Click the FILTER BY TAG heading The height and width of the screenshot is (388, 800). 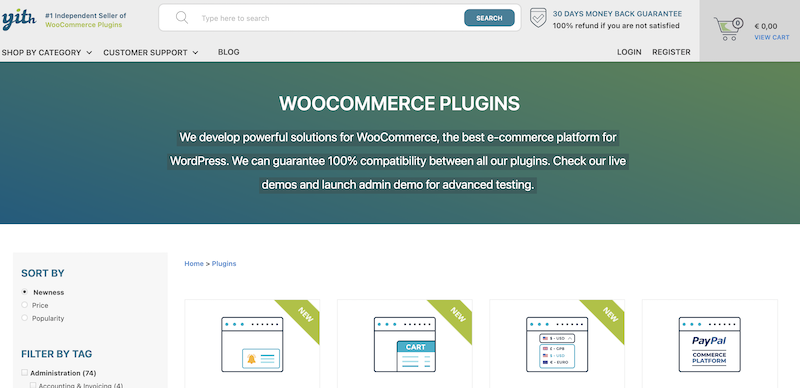pos(57,354)
